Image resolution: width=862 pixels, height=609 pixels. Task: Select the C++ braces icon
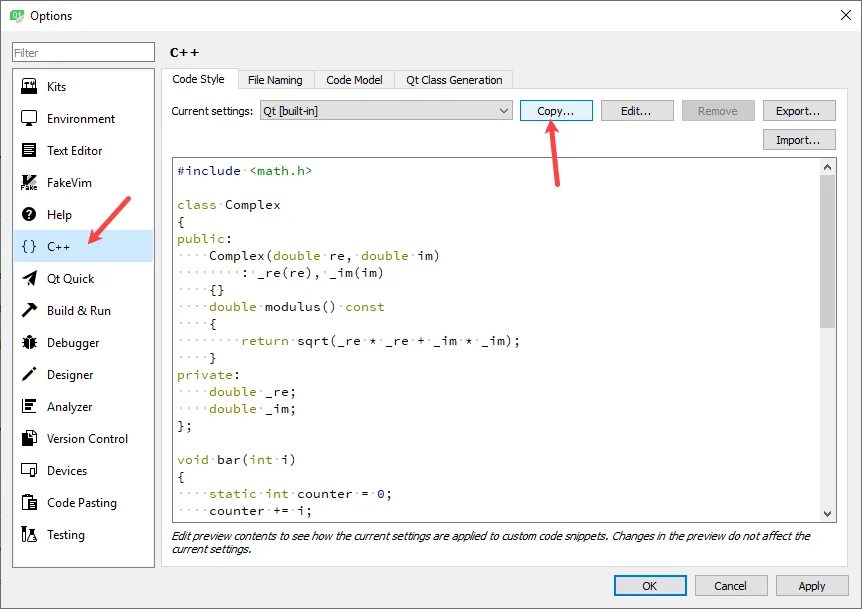point(29,246)
